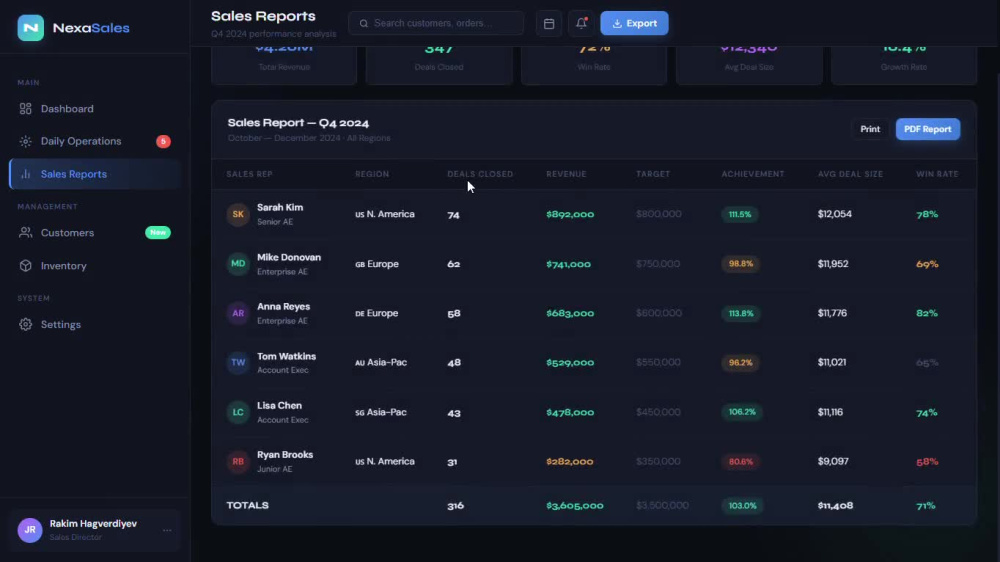Click the 113.8% achievement badge
Viewport: 1000px width, 562px height.
[x=740, y=313]
